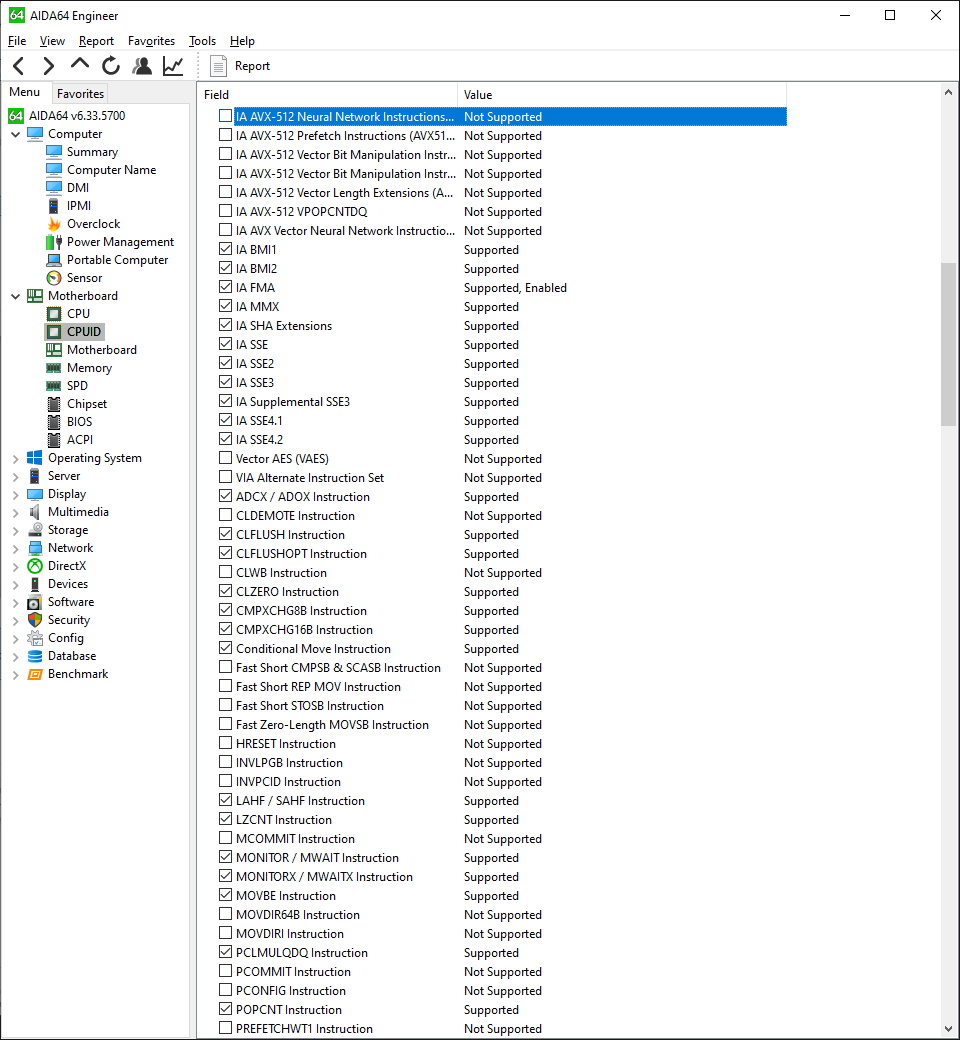Open Power Management in the tree
960x1040 pixels.
[x=120, y=241]
